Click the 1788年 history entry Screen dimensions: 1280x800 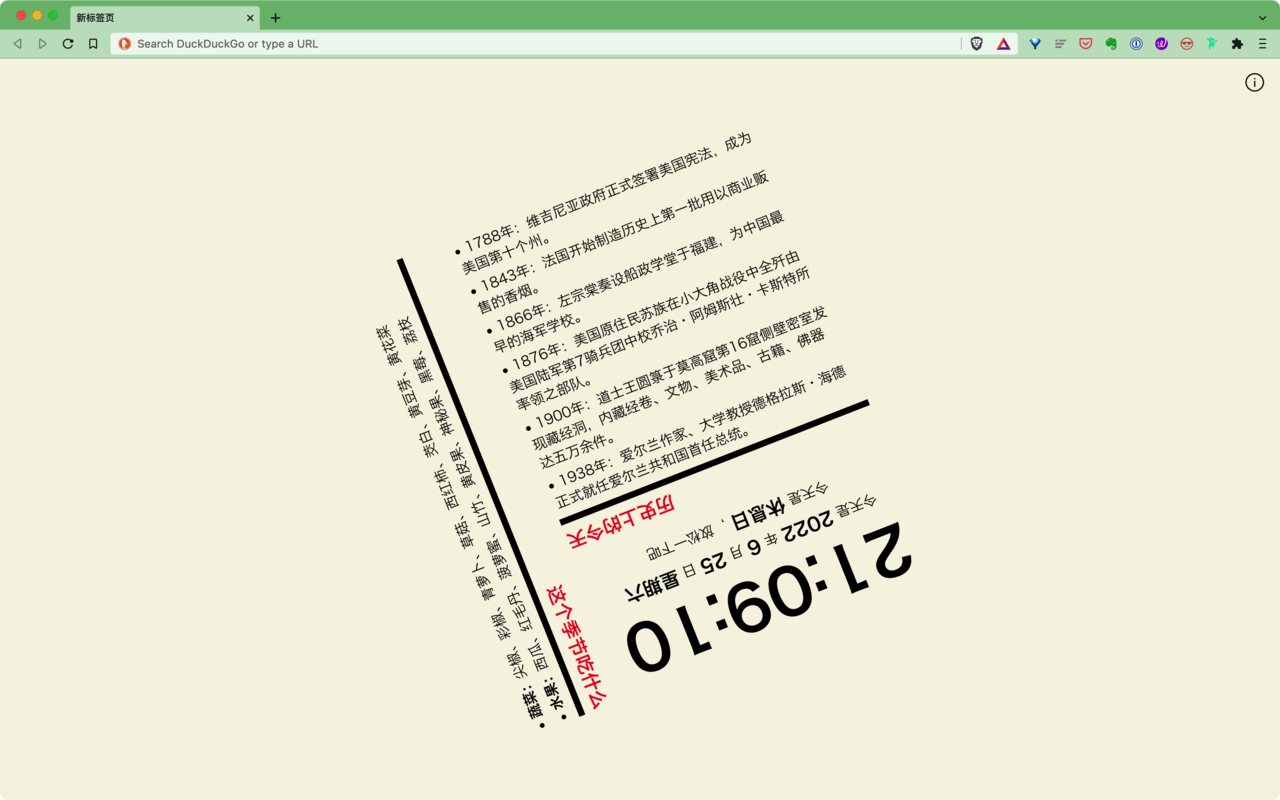tap(603, 203)
